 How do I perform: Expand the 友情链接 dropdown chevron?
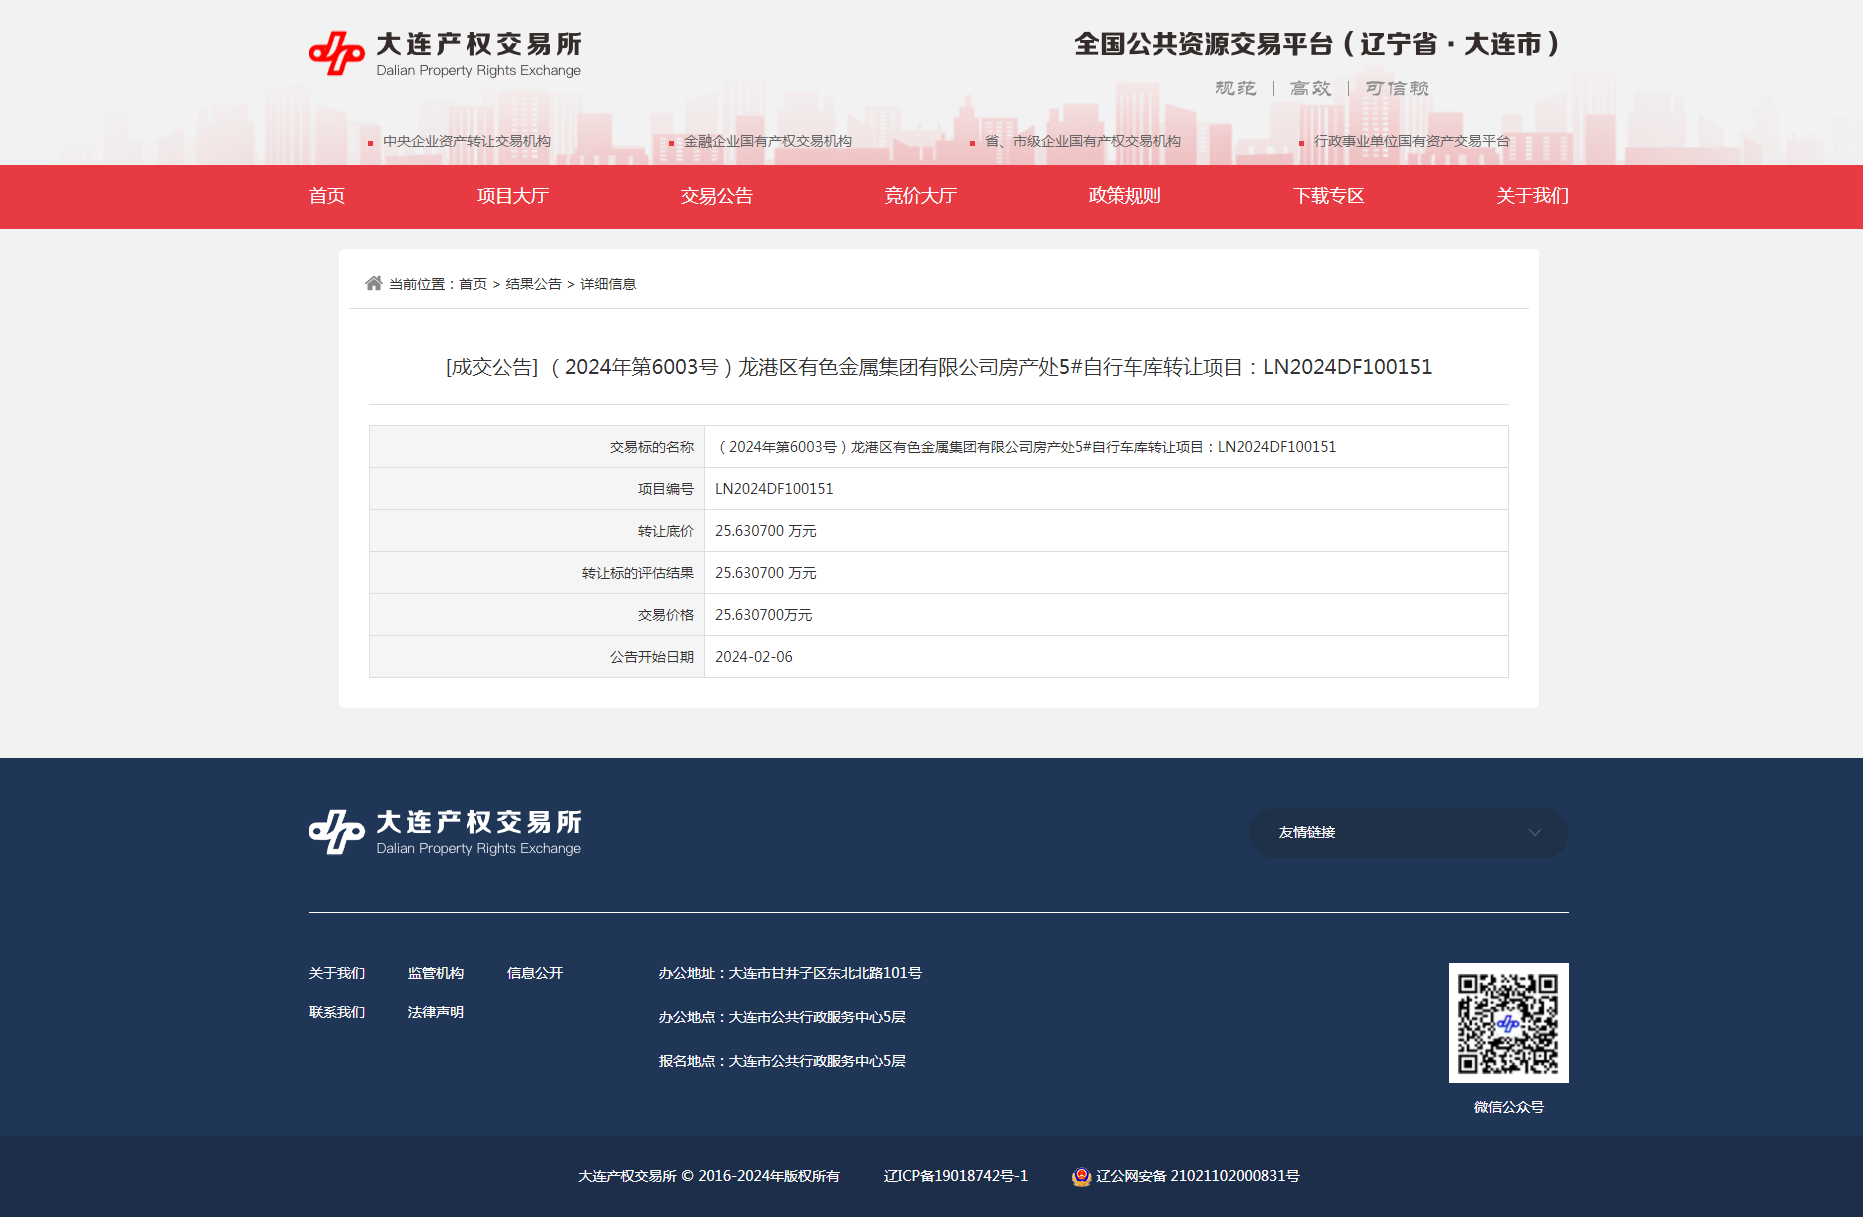pyautogui.click(x=1534, y=832)
